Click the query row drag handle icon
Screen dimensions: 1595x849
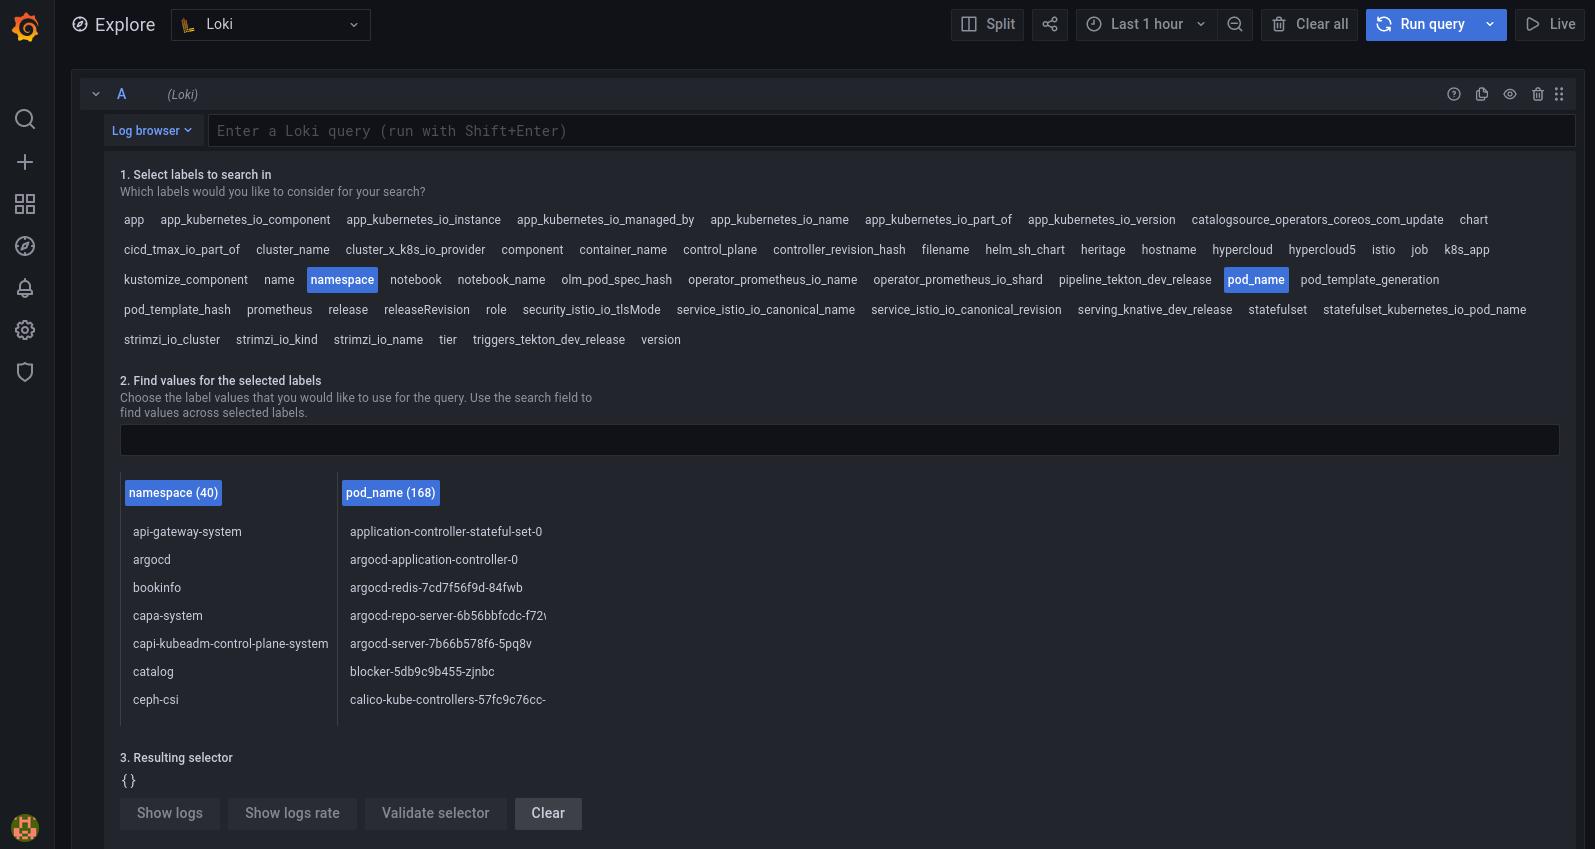[x=1559, y=94]
